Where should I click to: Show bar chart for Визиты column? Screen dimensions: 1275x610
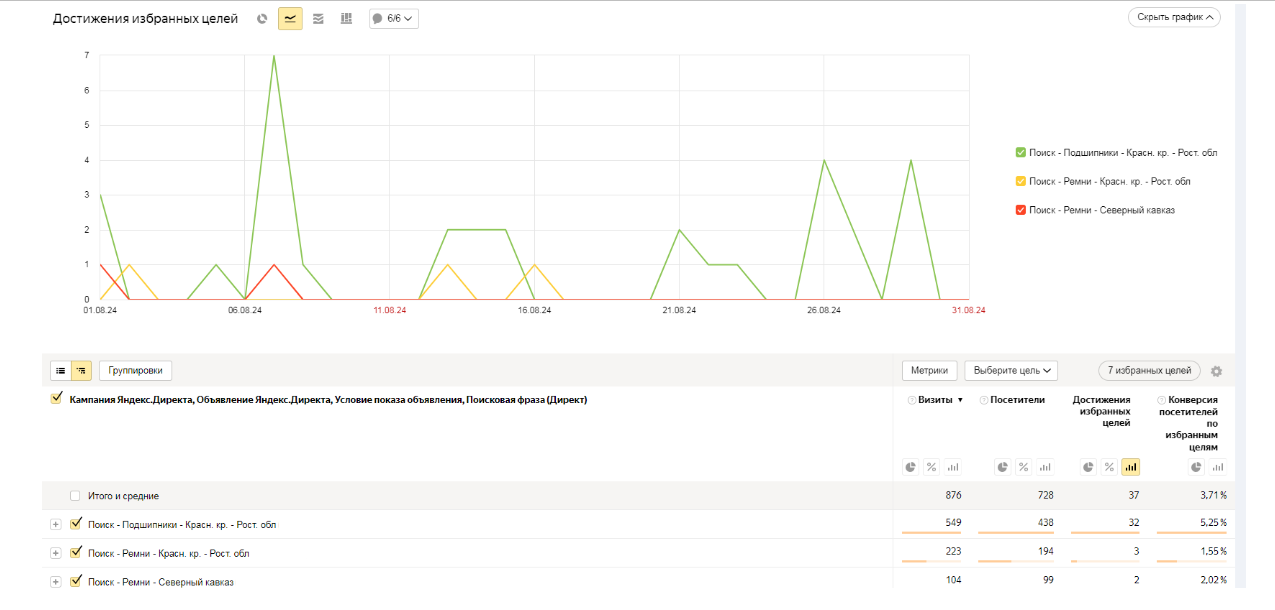tap(952, 467)
